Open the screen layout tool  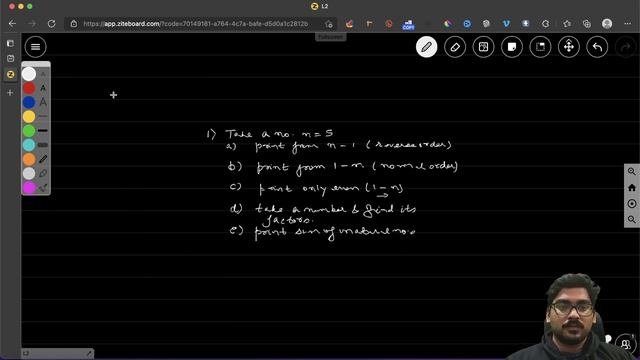pyautogui.click(x=540, y=47)
